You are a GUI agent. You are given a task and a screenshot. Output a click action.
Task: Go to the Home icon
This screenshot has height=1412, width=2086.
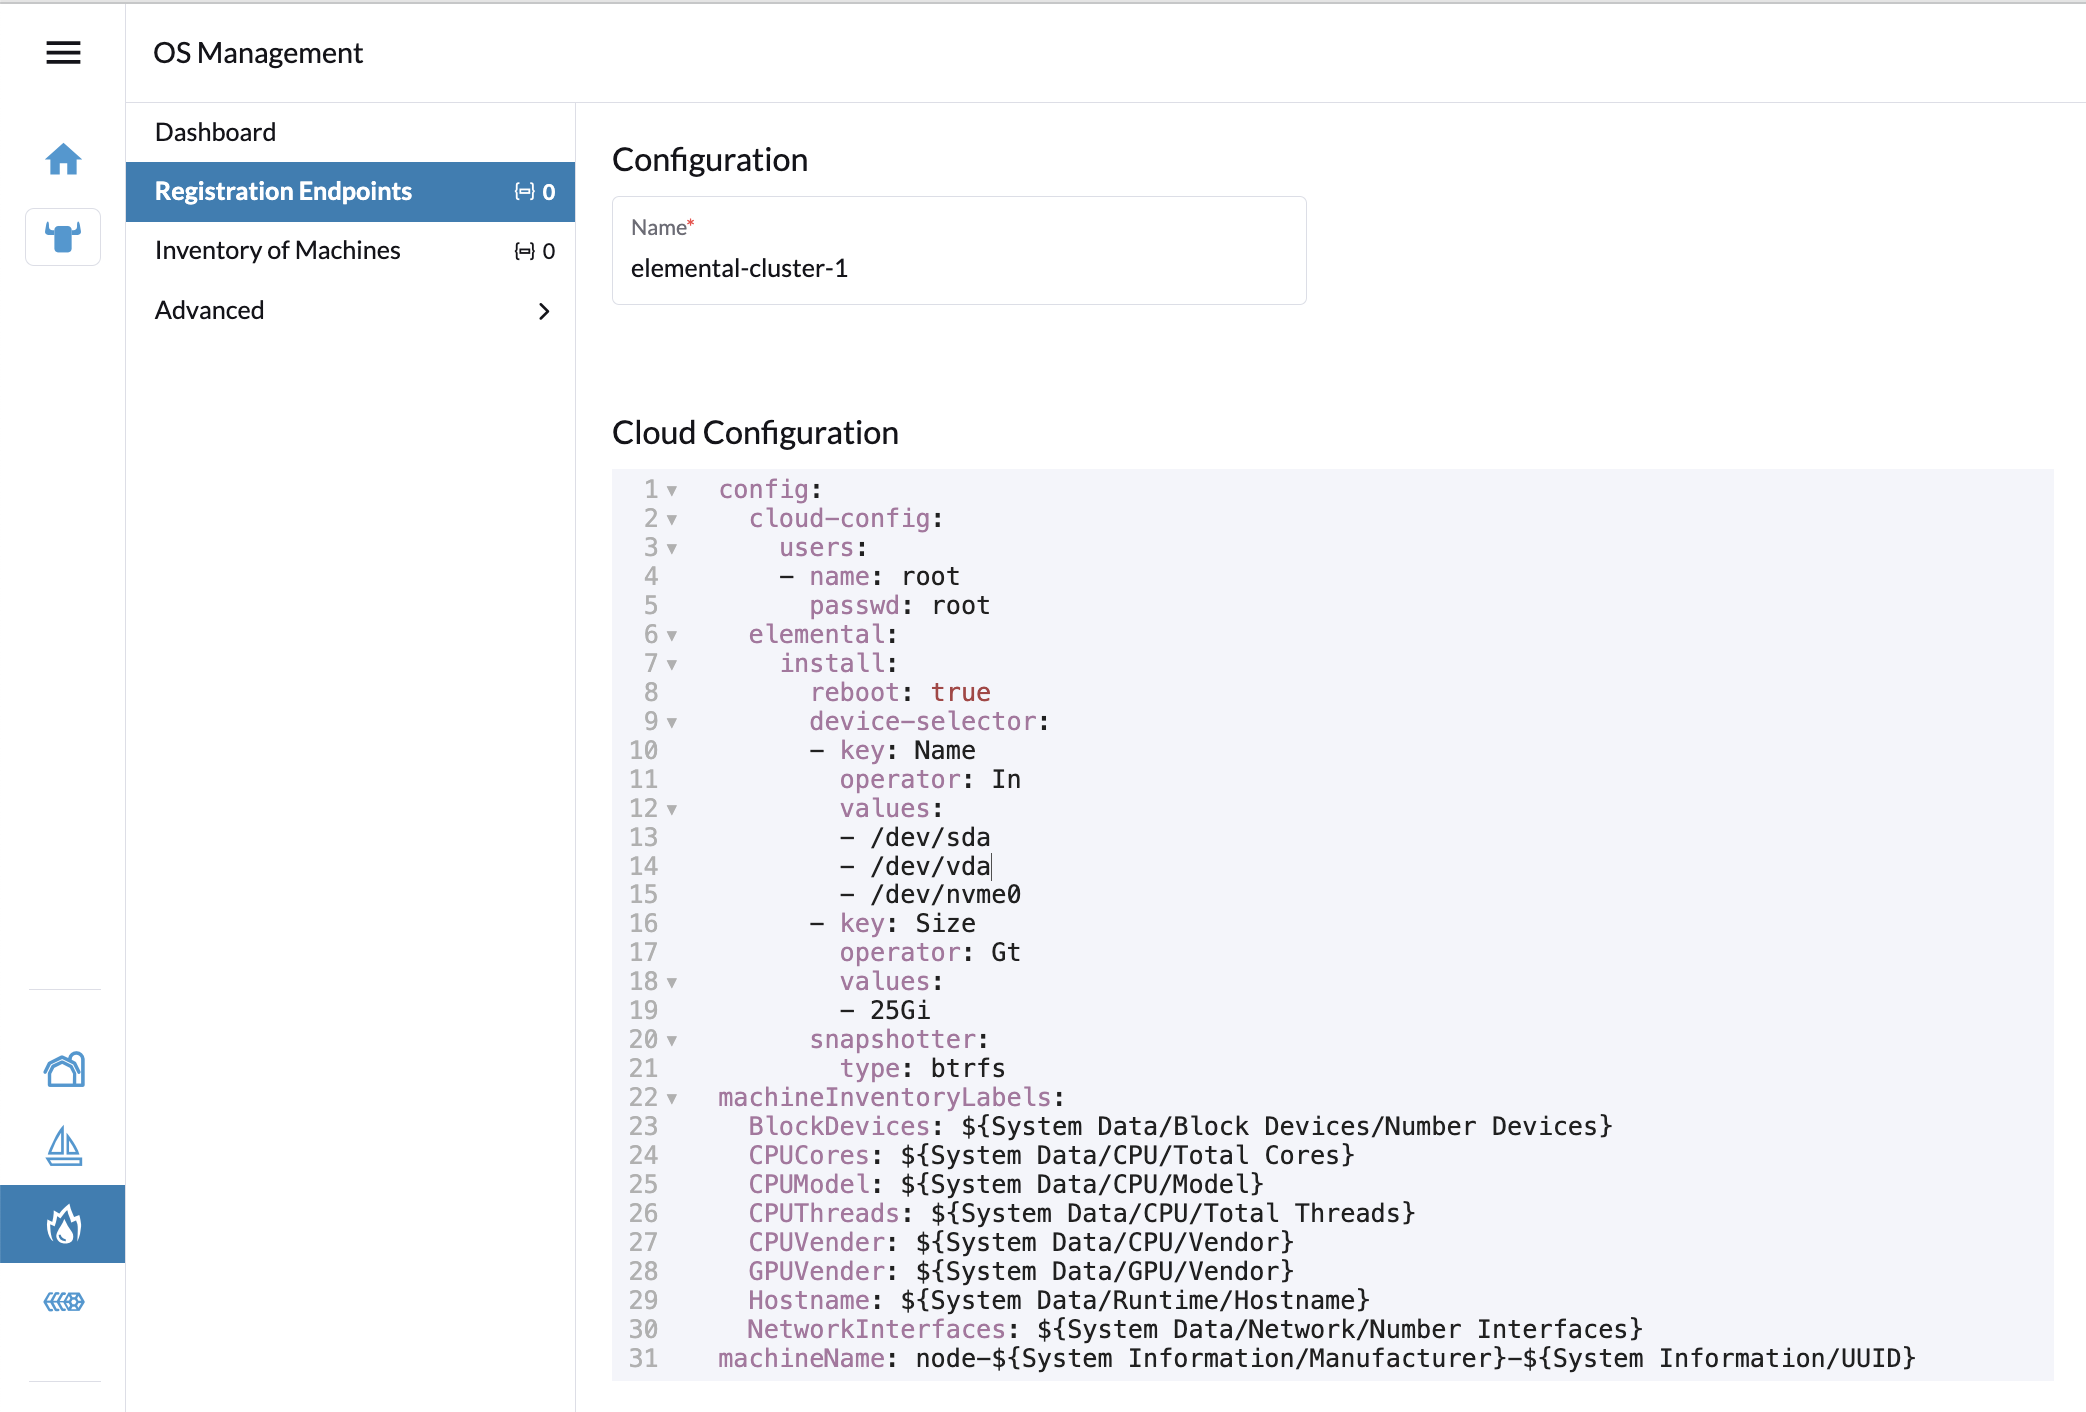tap(63, 159)
